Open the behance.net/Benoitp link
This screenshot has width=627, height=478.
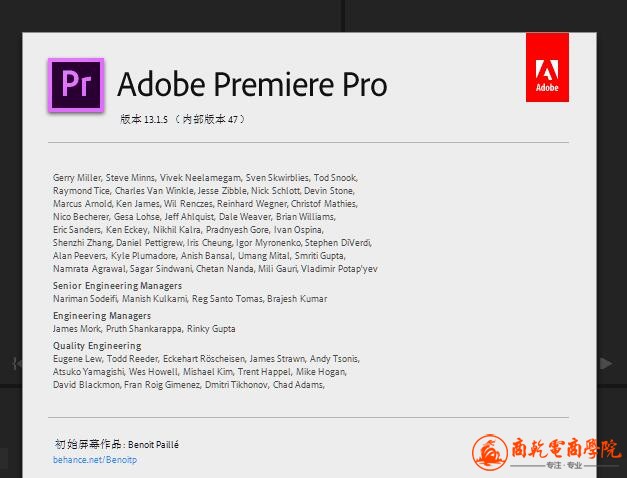tap(94, 460)
